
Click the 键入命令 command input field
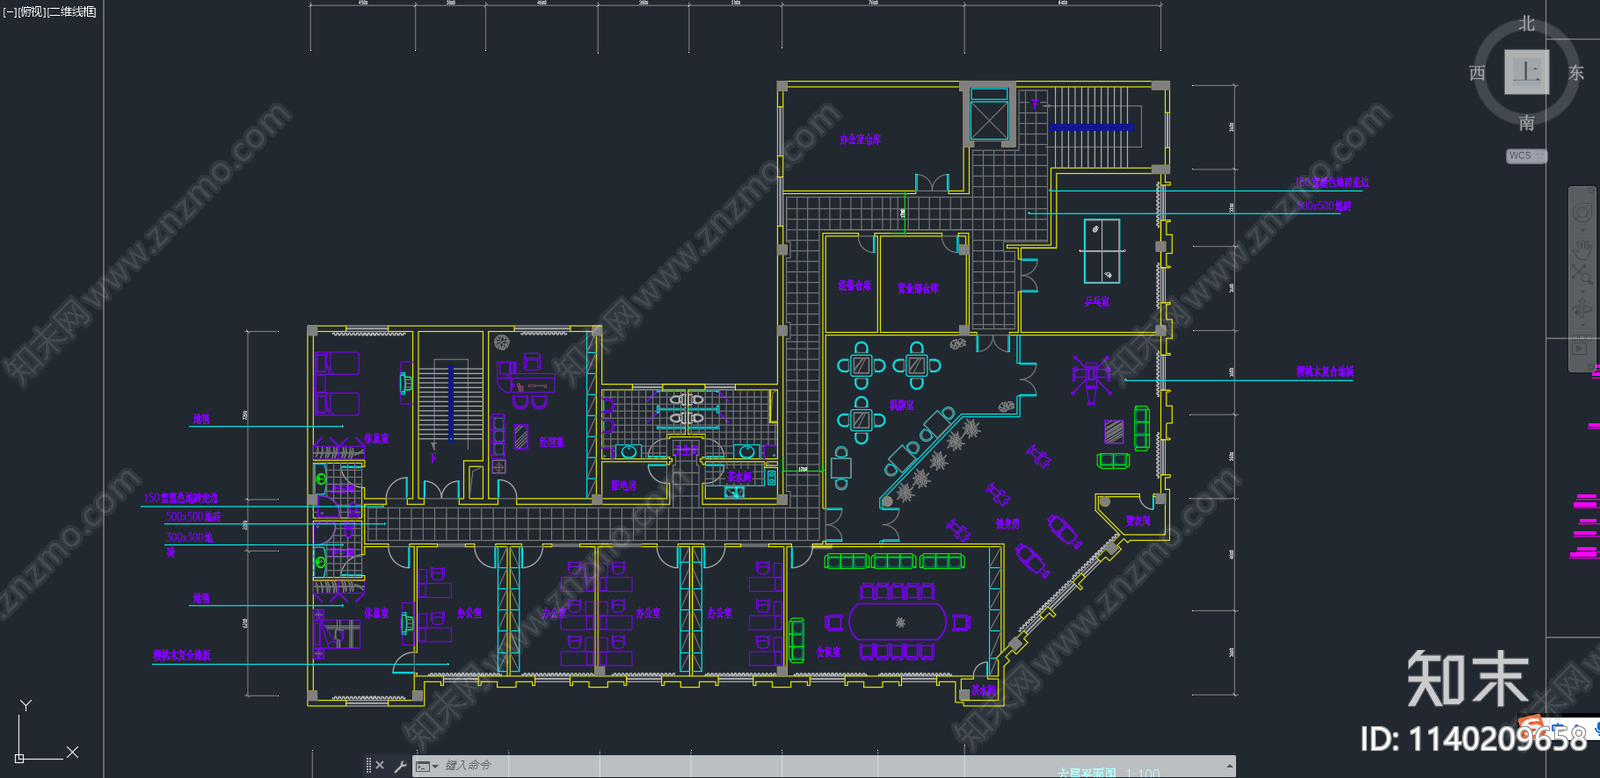830,766
